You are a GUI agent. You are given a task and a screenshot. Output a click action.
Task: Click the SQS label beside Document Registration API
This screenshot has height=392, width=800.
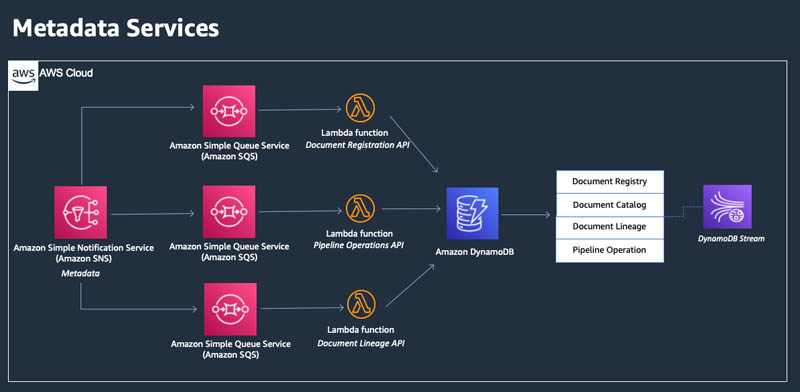click(230, 151)
